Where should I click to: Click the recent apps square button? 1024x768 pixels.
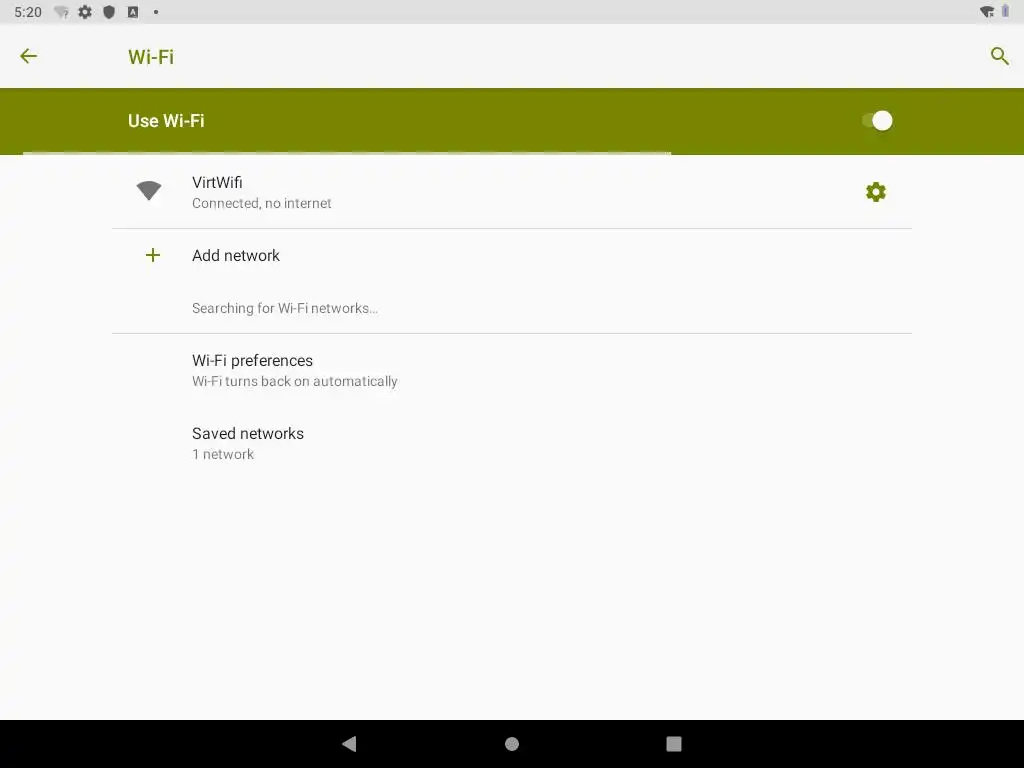tap(674, 744)
